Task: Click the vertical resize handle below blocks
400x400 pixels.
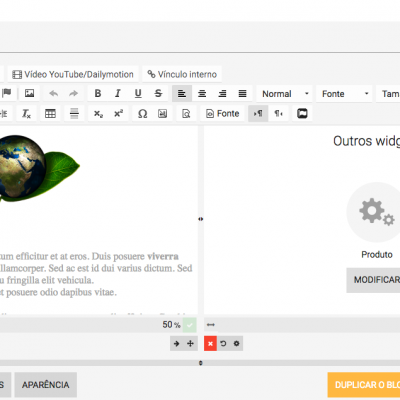Action: pos(201,363)
